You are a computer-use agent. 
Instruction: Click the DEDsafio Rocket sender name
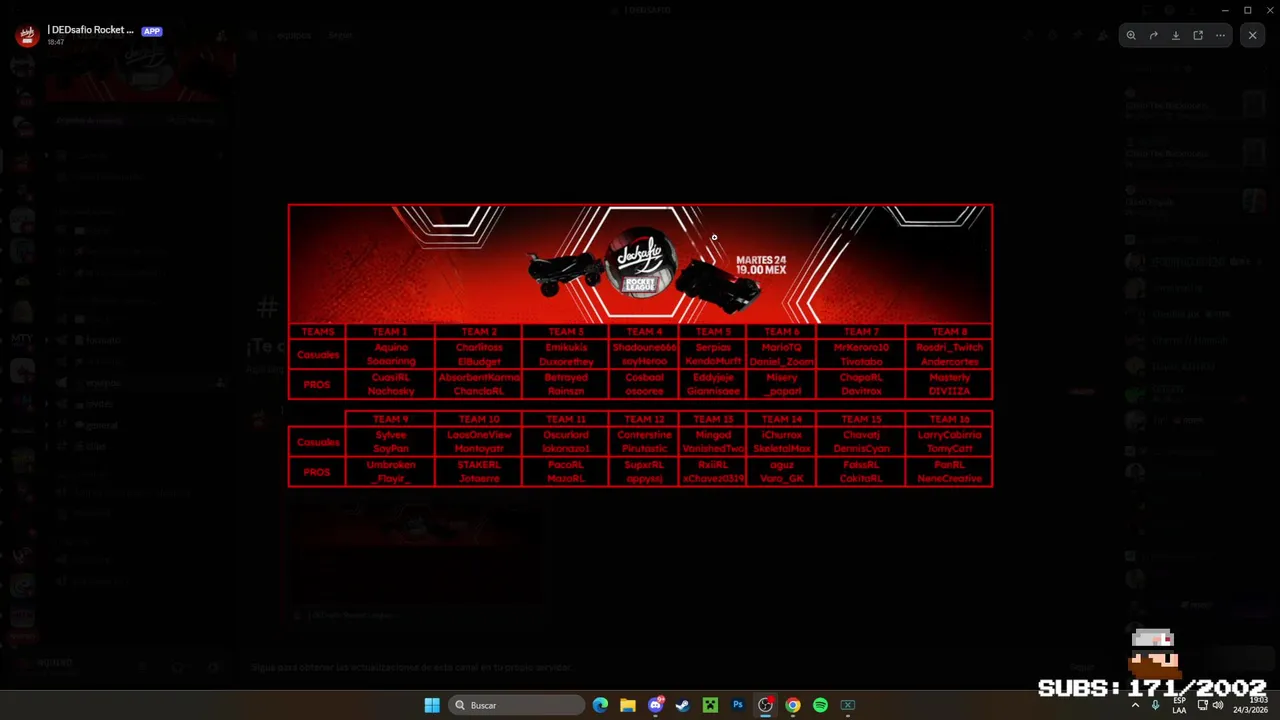pyautogui.click(x=90, y=30)
